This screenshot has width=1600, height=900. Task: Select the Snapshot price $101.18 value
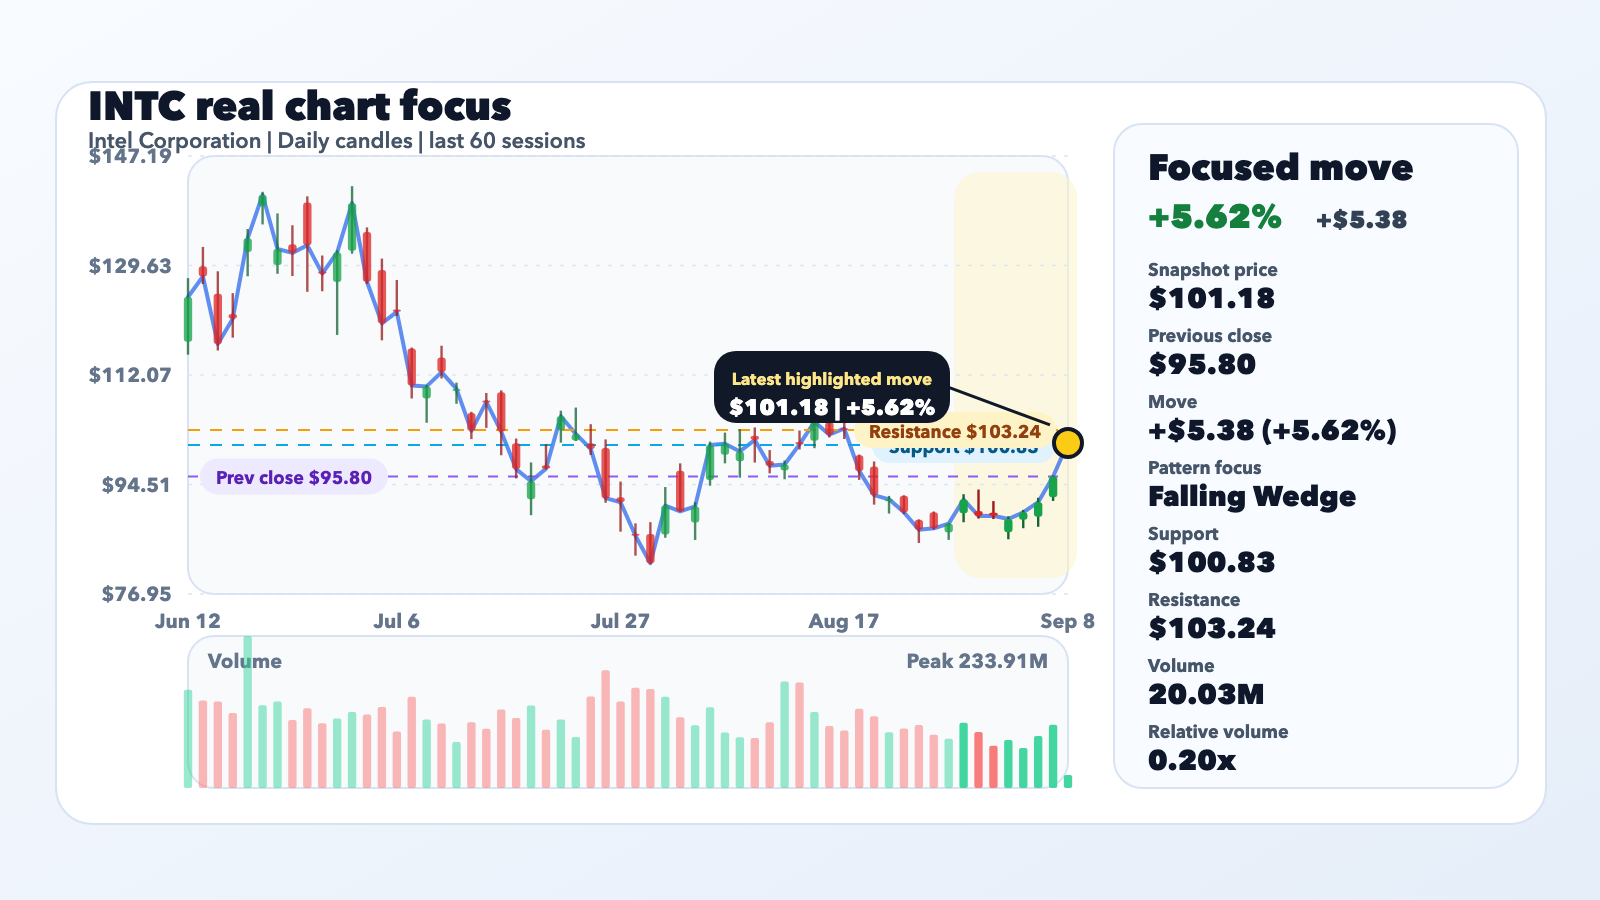pos(1211,298)
